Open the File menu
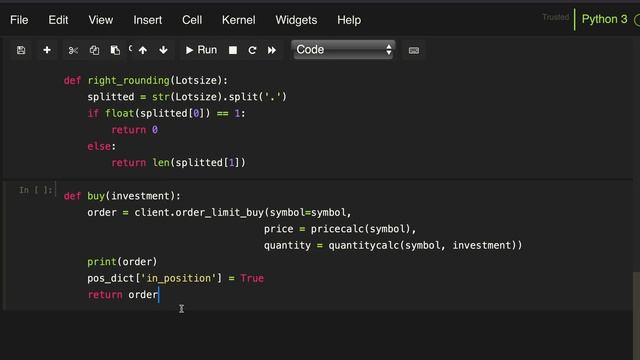The image size is (640, 360). [x=19, y=20]
